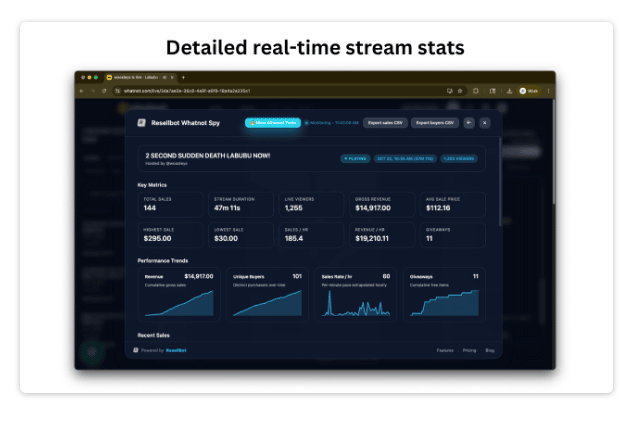Viewport: 630px width, 422px height.
Task: Click the Show Advanced Tools button
Action: (271, 123)
